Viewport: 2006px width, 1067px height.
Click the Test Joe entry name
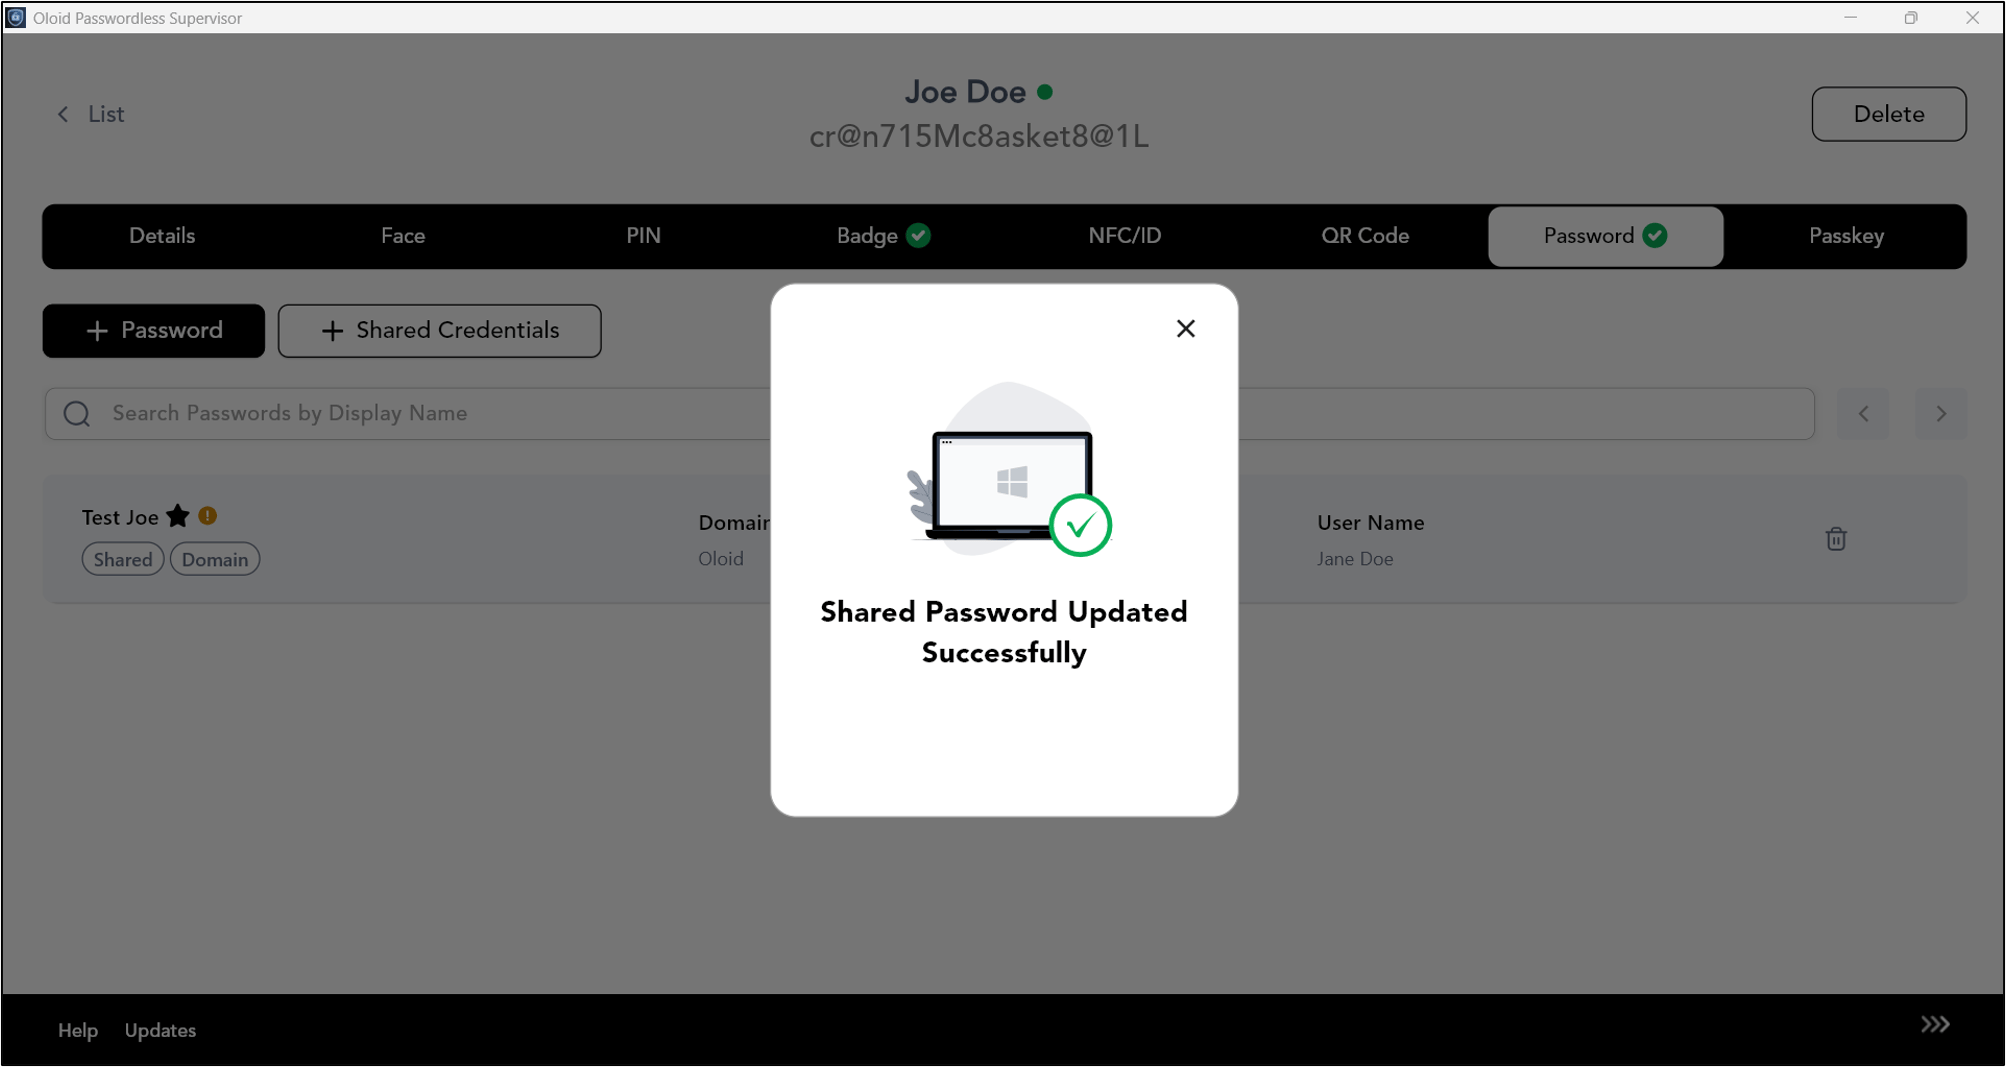click(x=120, y=517)
